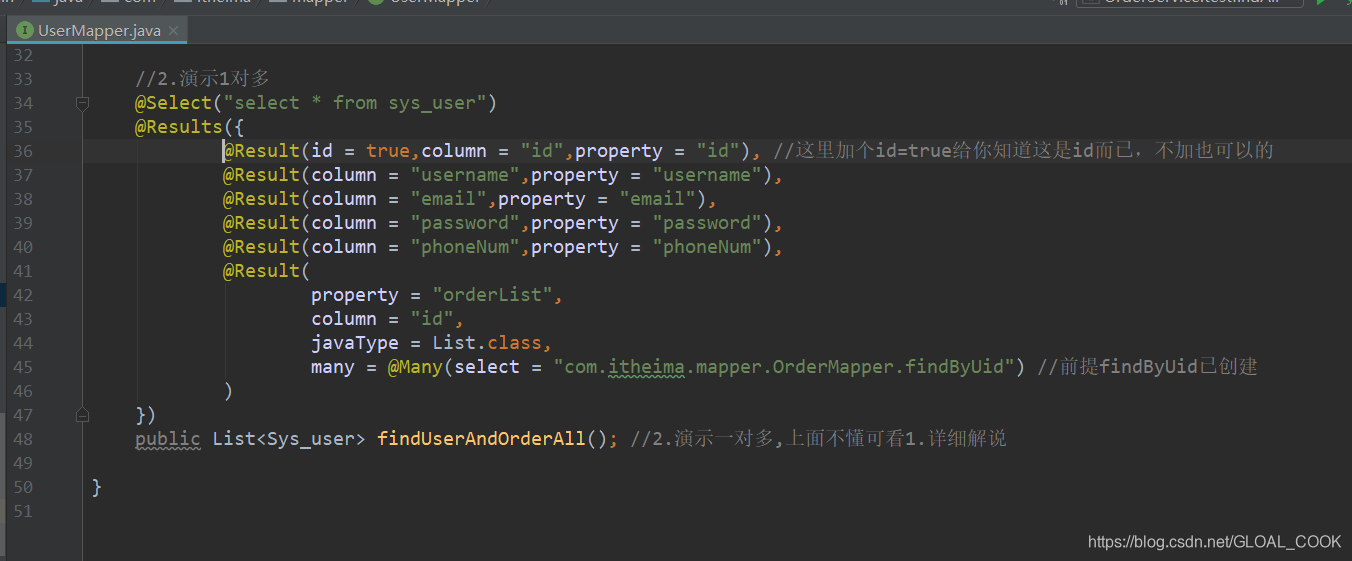Click the "orderList" string on line 42
Viewport: 1352px width, 561px height.
[x=492, y=295]
